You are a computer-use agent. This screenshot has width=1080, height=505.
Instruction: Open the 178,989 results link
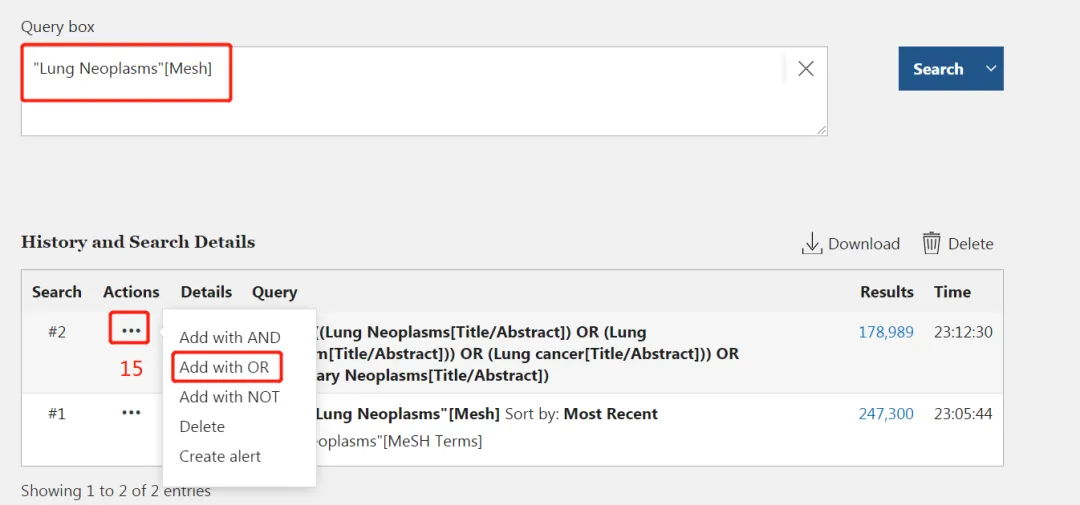[886, 333]
